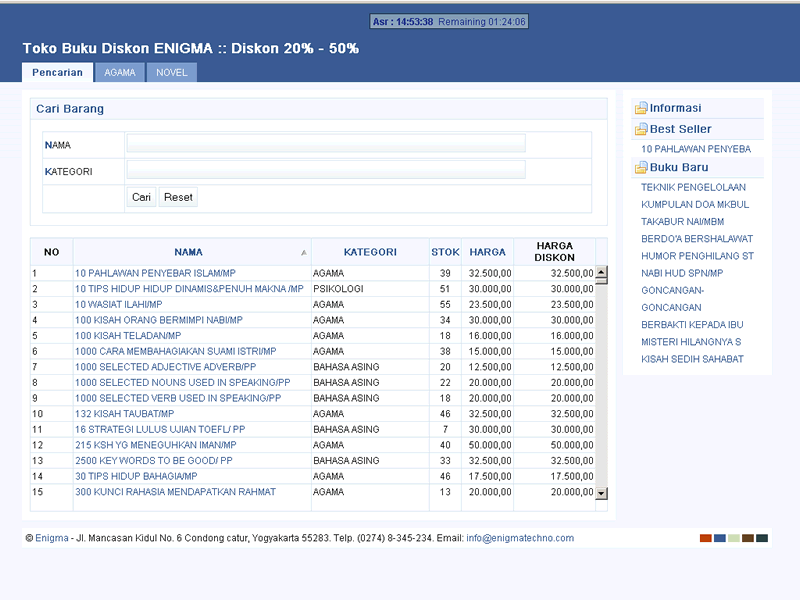This screenshot has width=800, height=600.
Task: Open book 30 TIPS HIDUP BAHAGIA/MP
Action: tap(136, 477)
